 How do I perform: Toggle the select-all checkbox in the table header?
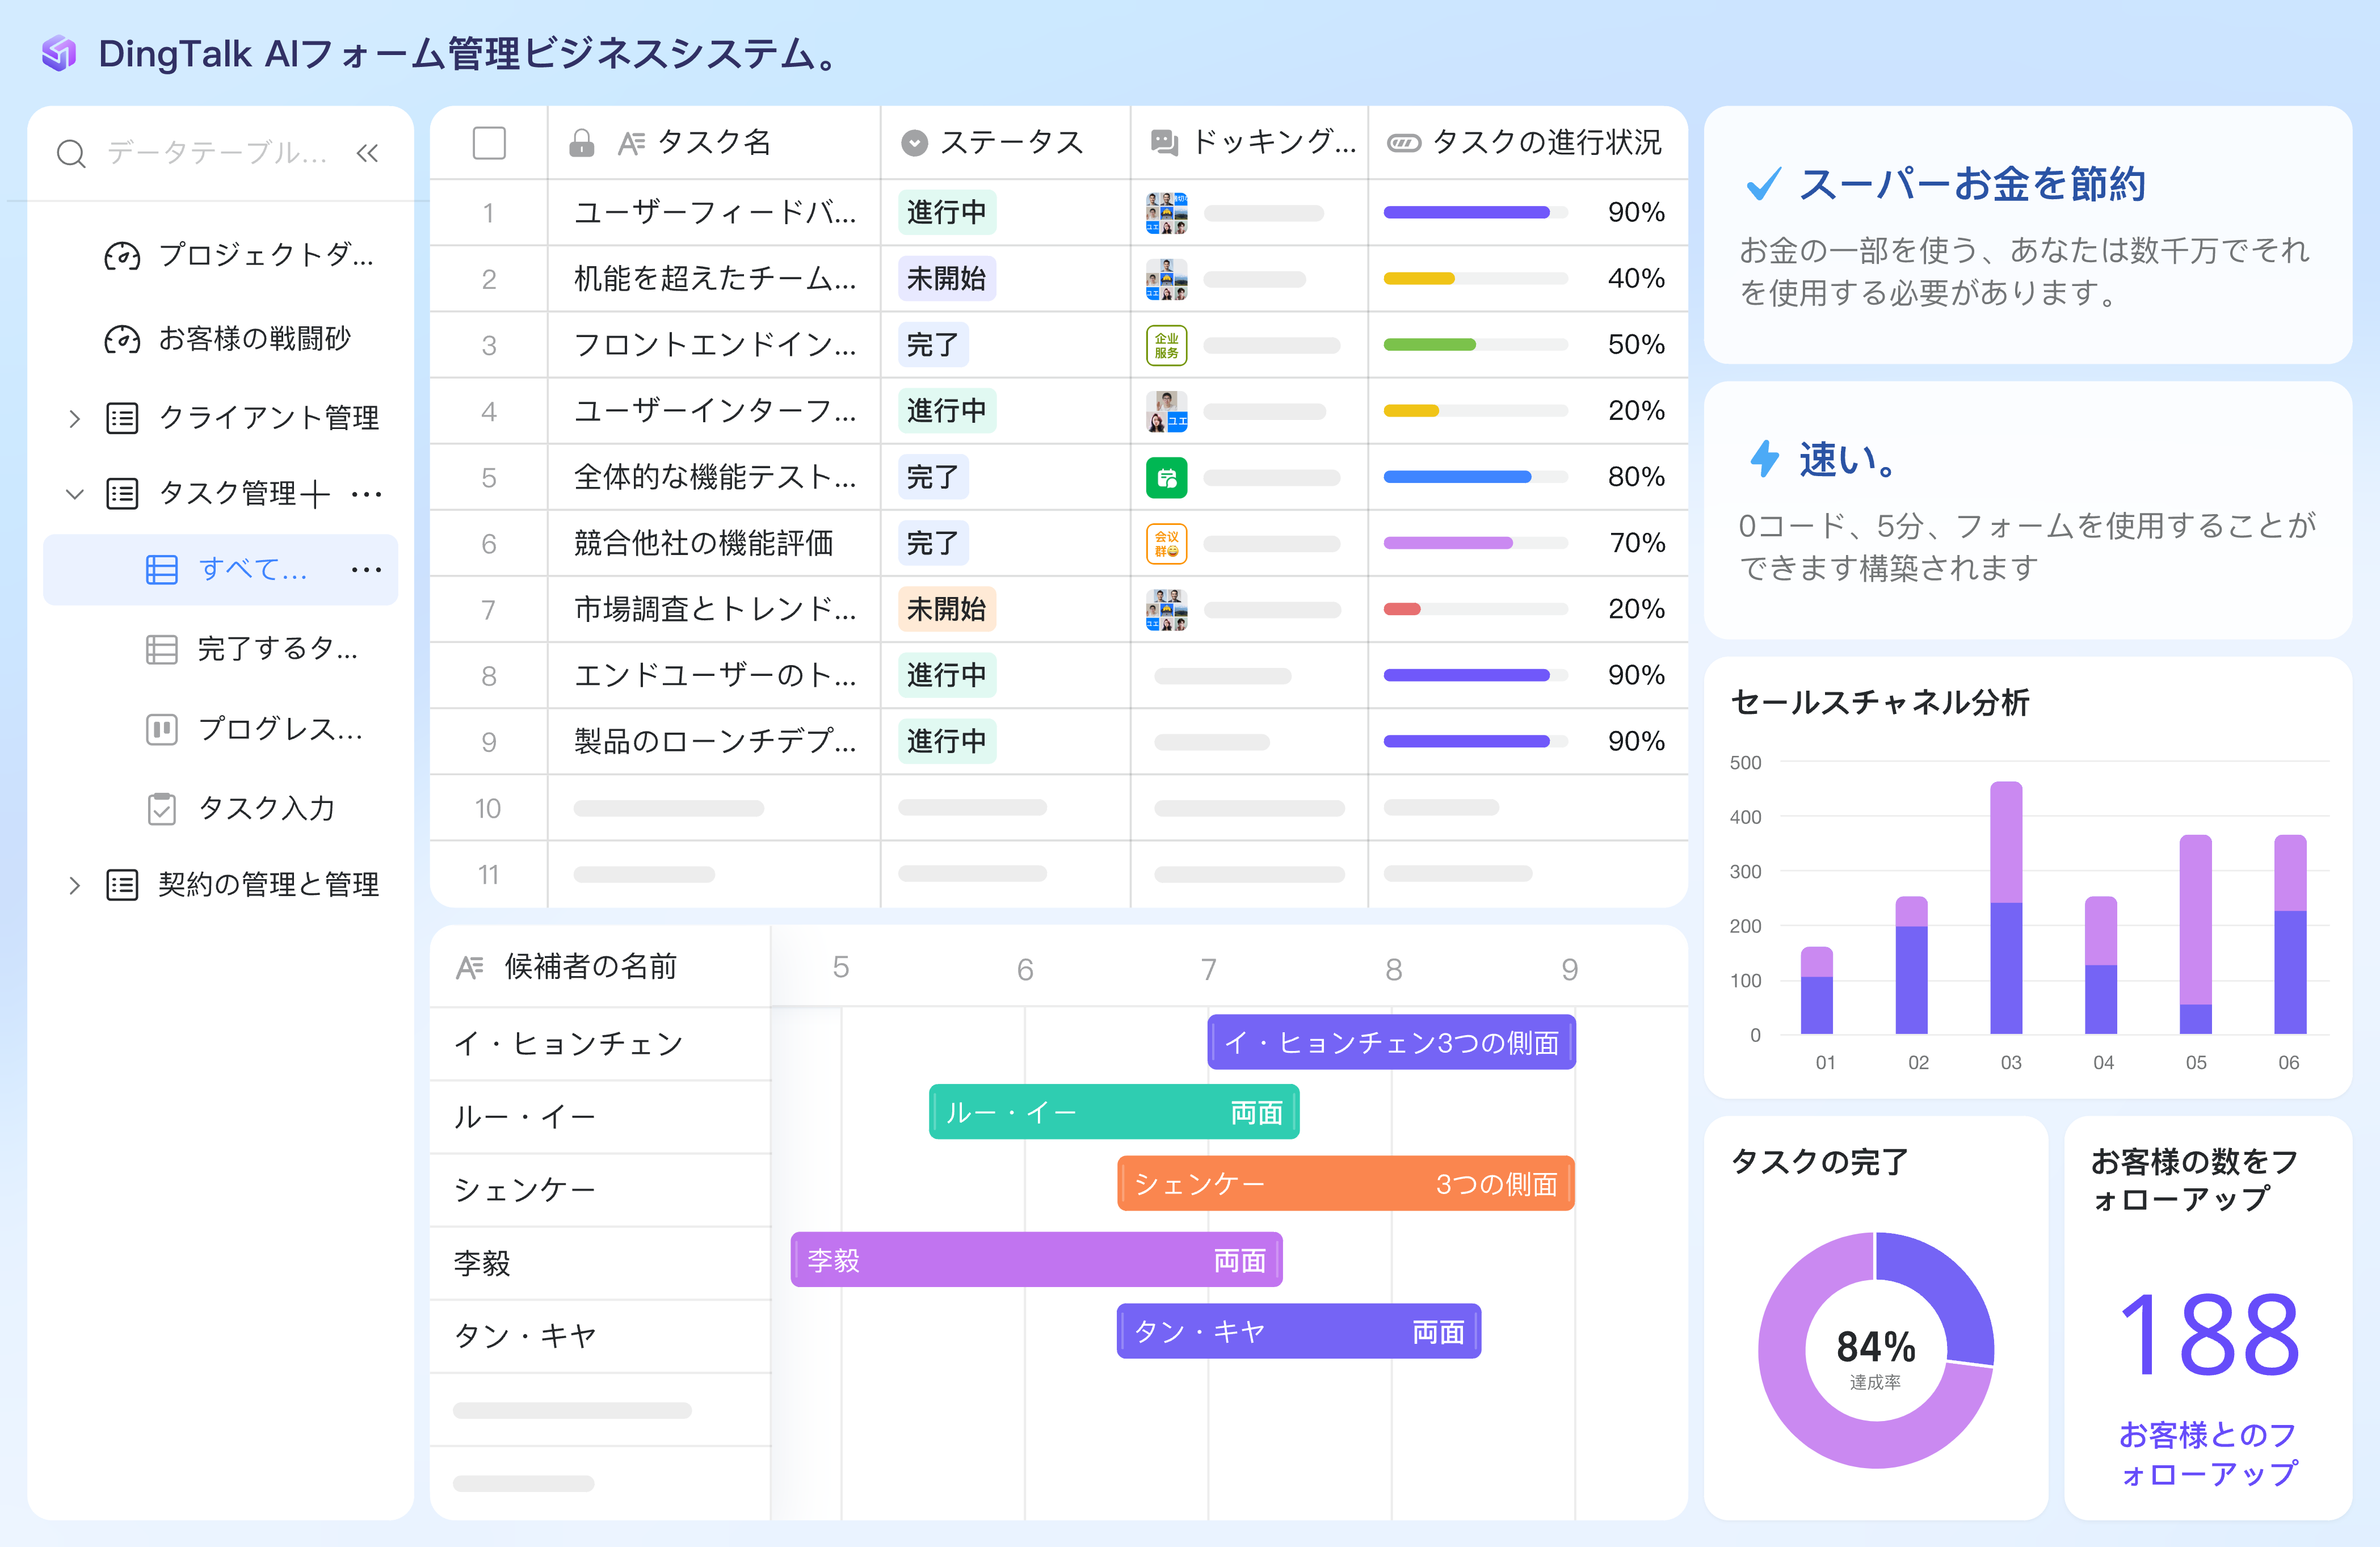tap(489, 142)
